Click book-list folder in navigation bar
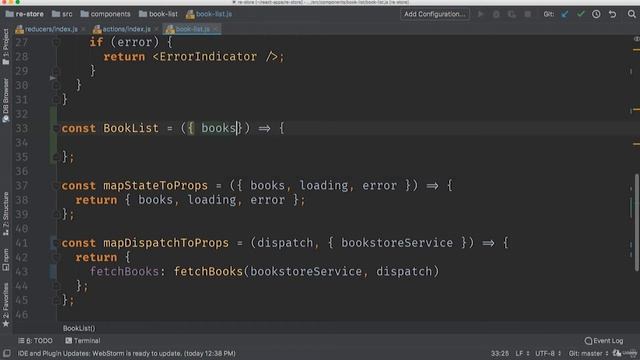Viewport: 640px width, 360px height. (158, 14)
